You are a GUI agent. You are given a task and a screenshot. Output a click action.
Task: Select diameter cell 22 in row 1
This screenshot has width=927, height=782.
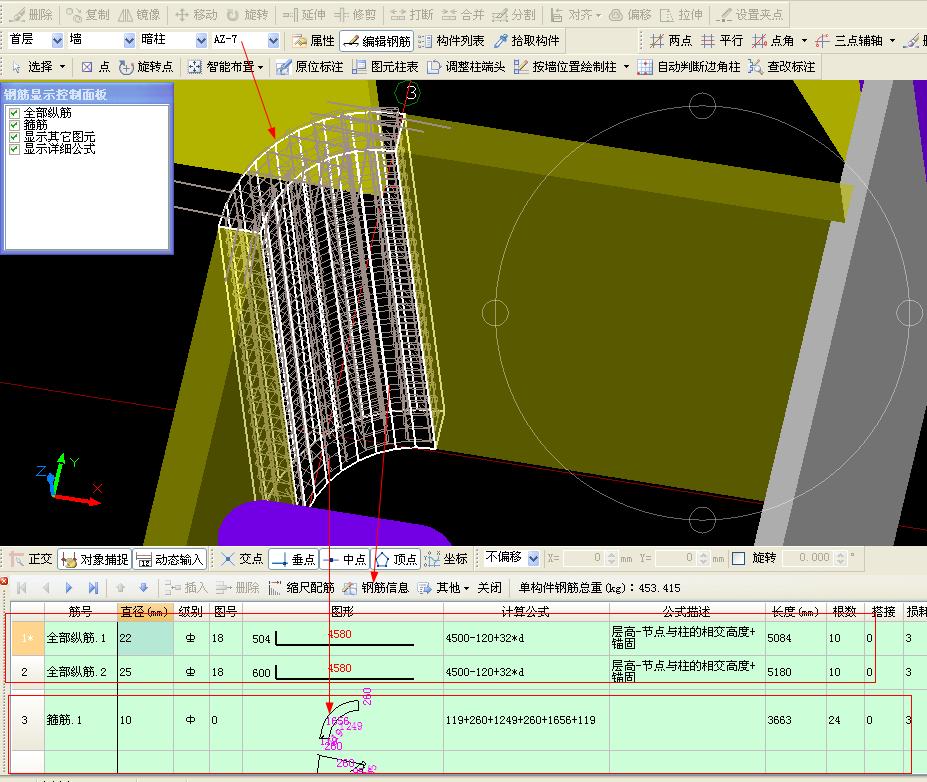tap(145, 638)
